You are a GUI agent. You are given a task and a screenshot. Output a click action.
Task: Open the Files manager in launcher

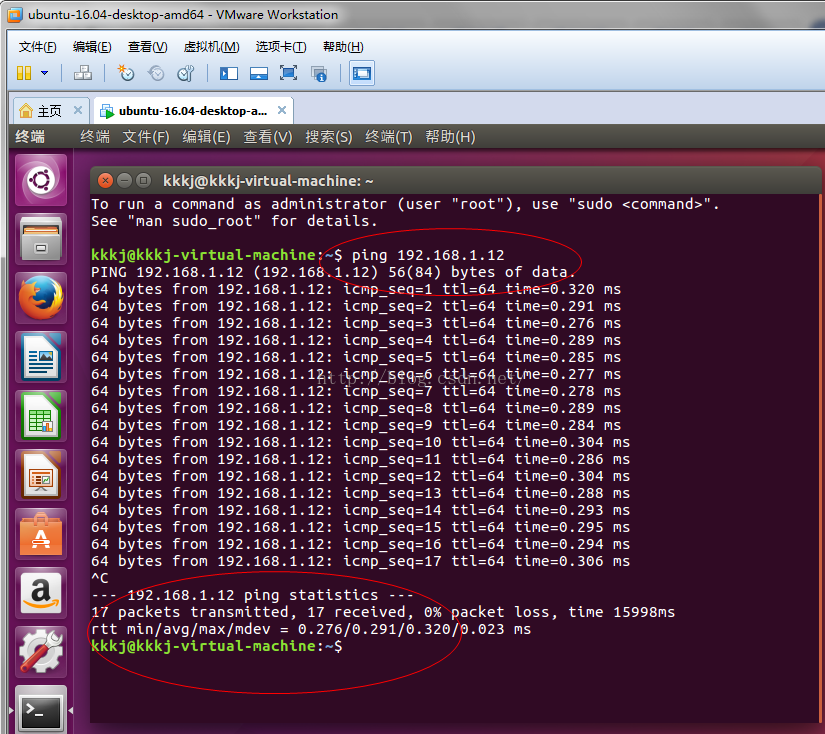(41, 239)
